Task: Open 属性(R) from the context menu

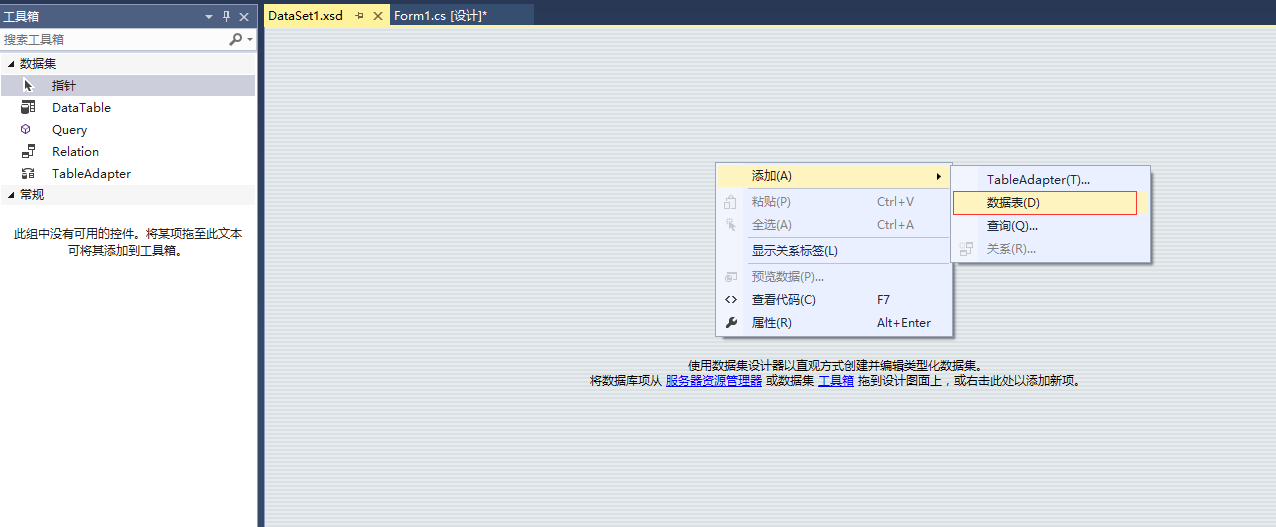Action: (834, 322)
